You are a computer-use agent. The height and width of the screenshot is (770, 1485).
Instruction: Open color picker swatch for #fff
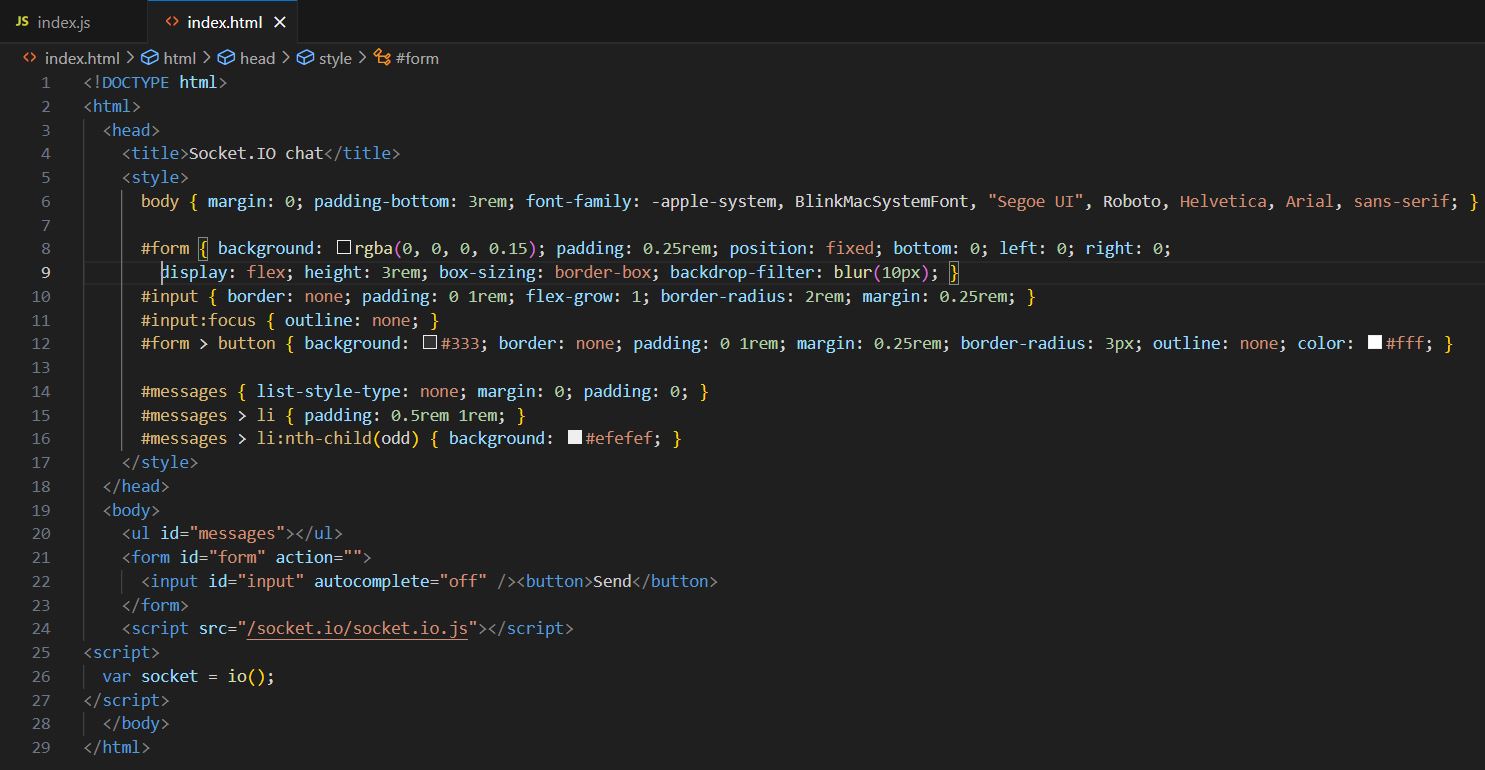1375,343
